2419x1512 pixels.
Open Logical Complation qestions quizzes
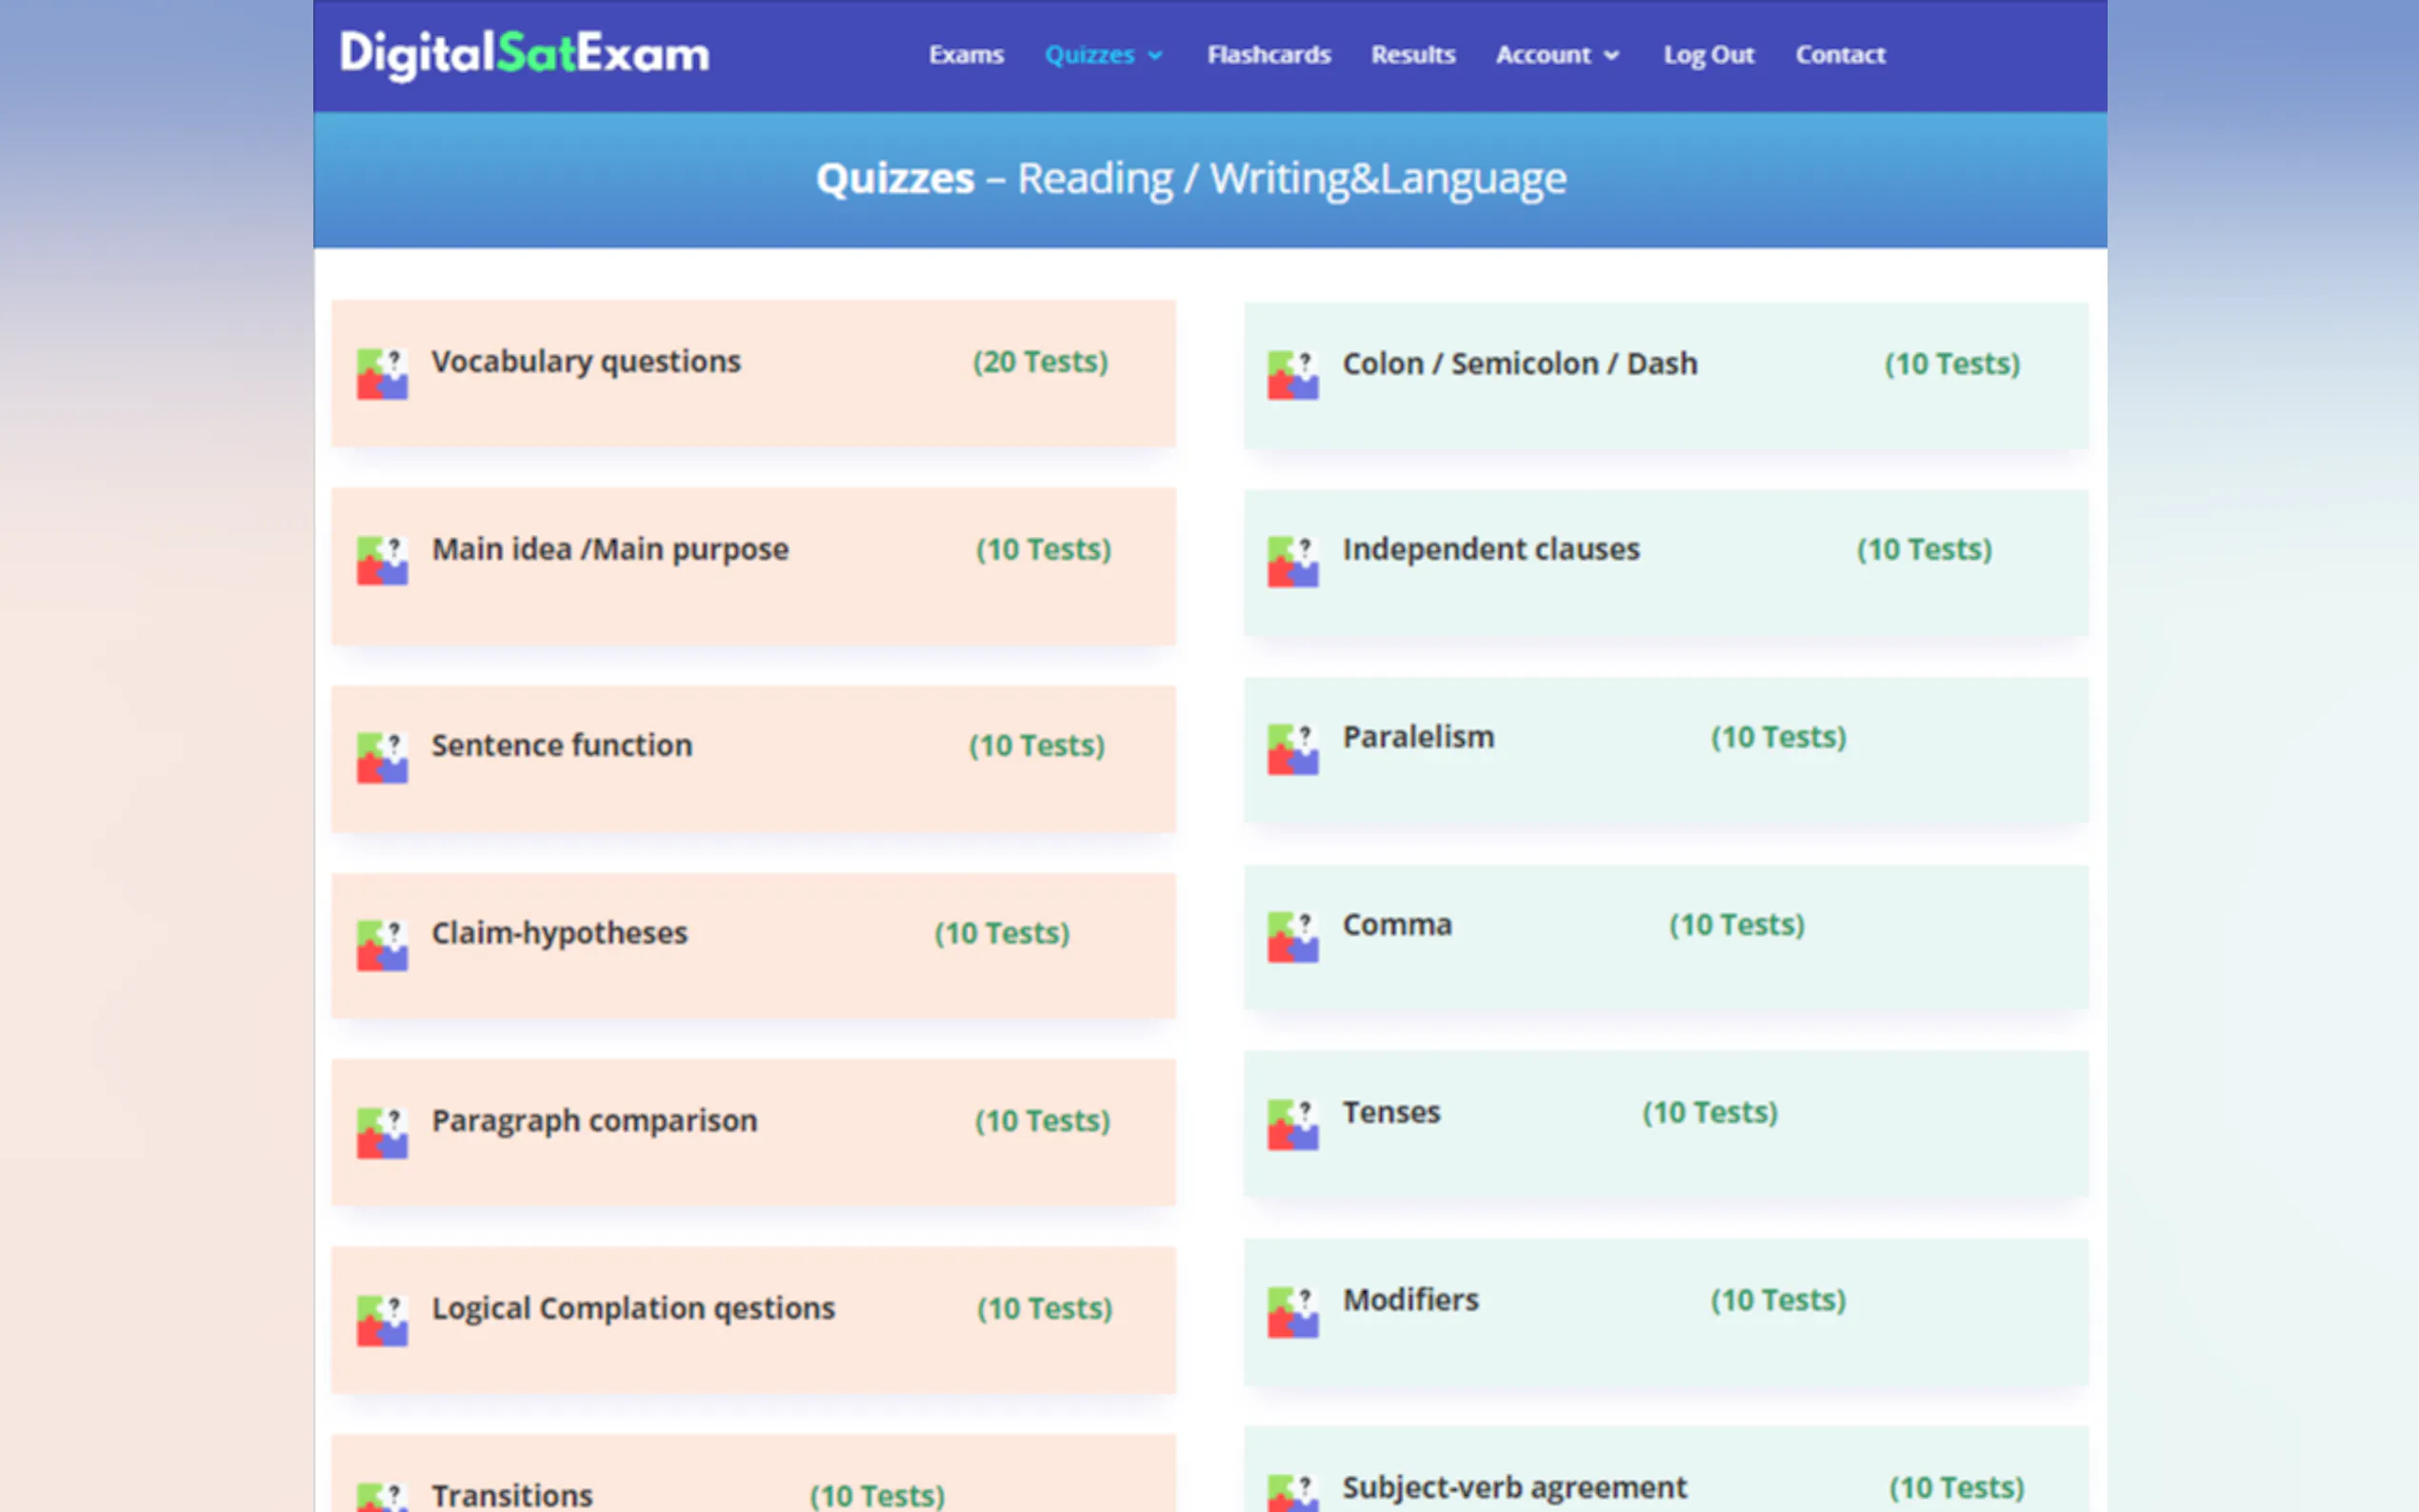pyautogui.click(x=632, y=1308)
